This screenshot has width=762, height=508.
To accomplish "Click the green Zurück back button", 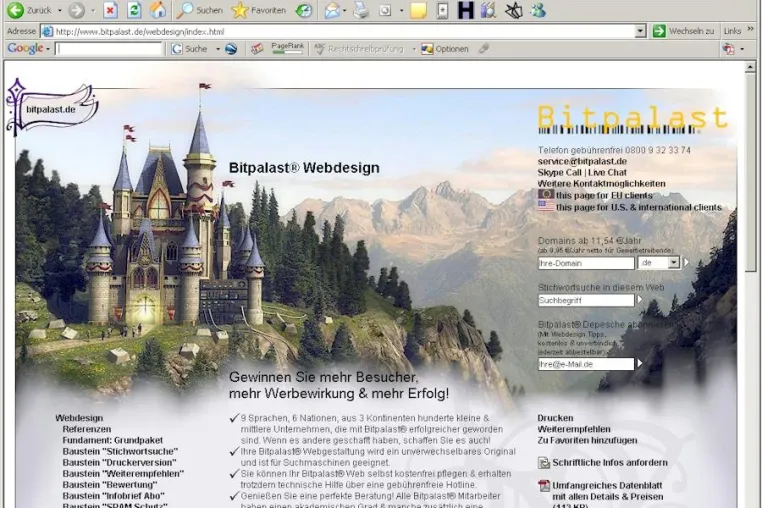I will coord(30,10).
